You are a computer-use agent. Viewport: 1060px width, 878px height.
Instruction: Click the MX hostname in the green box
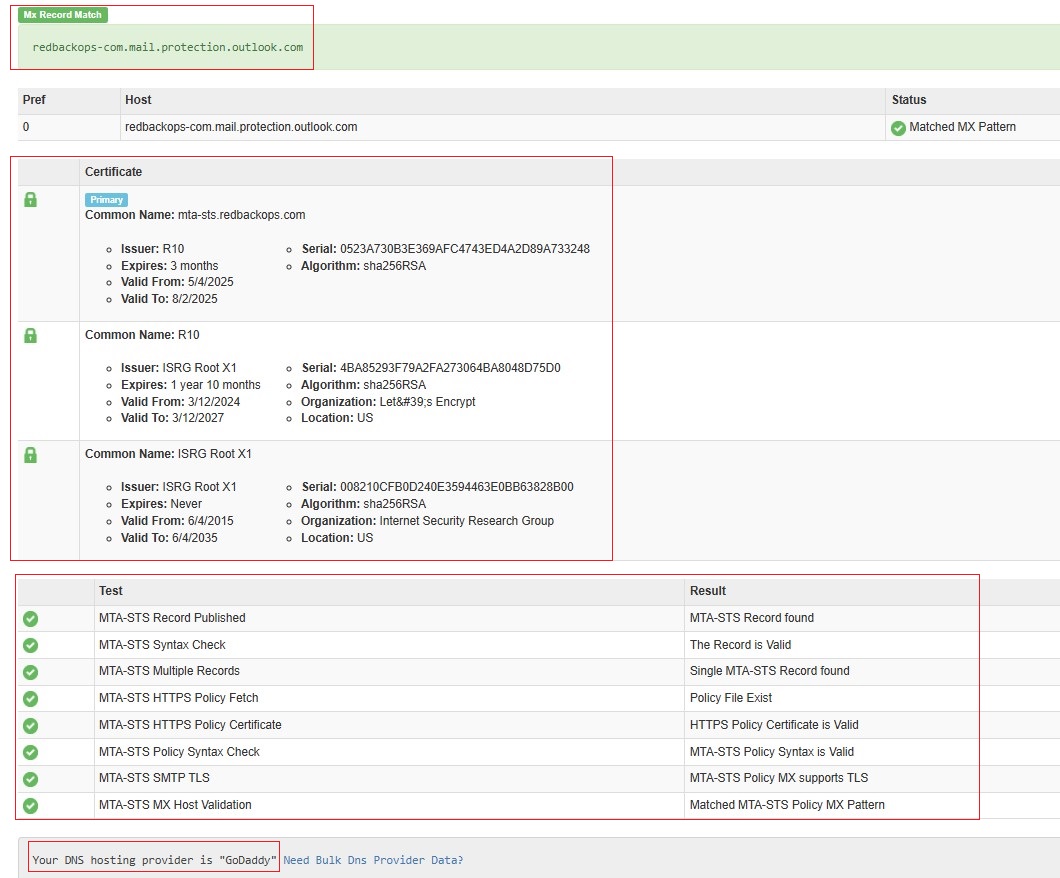(167, 47)
